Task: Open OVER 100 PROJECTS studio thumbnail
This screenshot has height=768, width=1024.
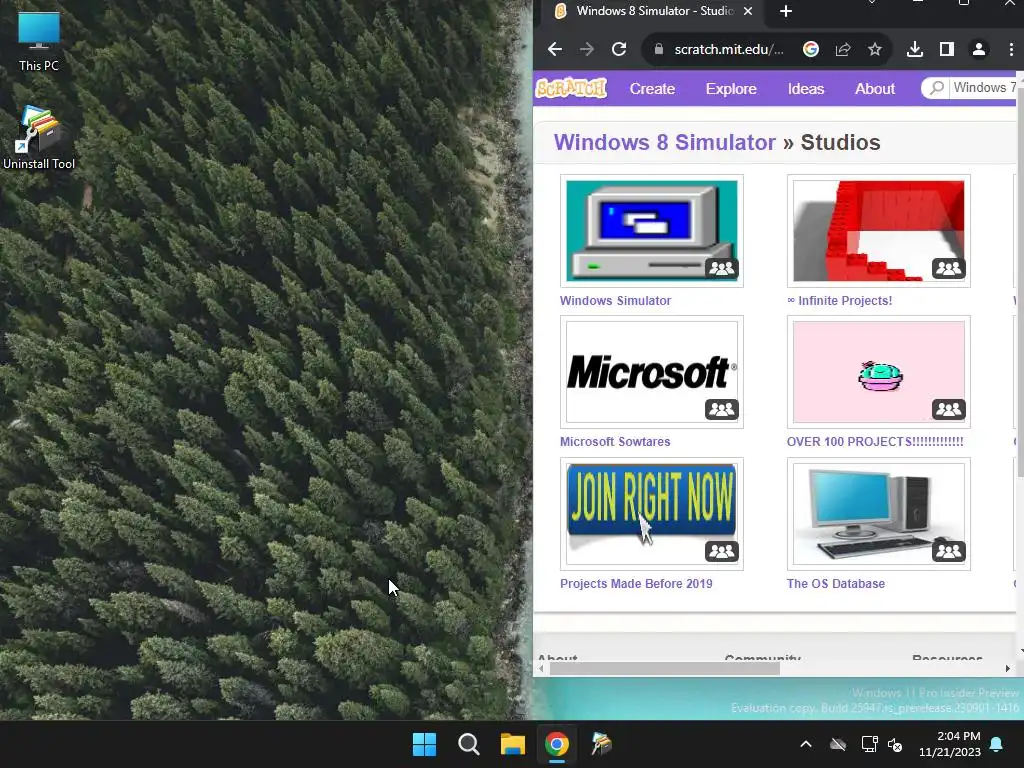Action: [878, 372]
